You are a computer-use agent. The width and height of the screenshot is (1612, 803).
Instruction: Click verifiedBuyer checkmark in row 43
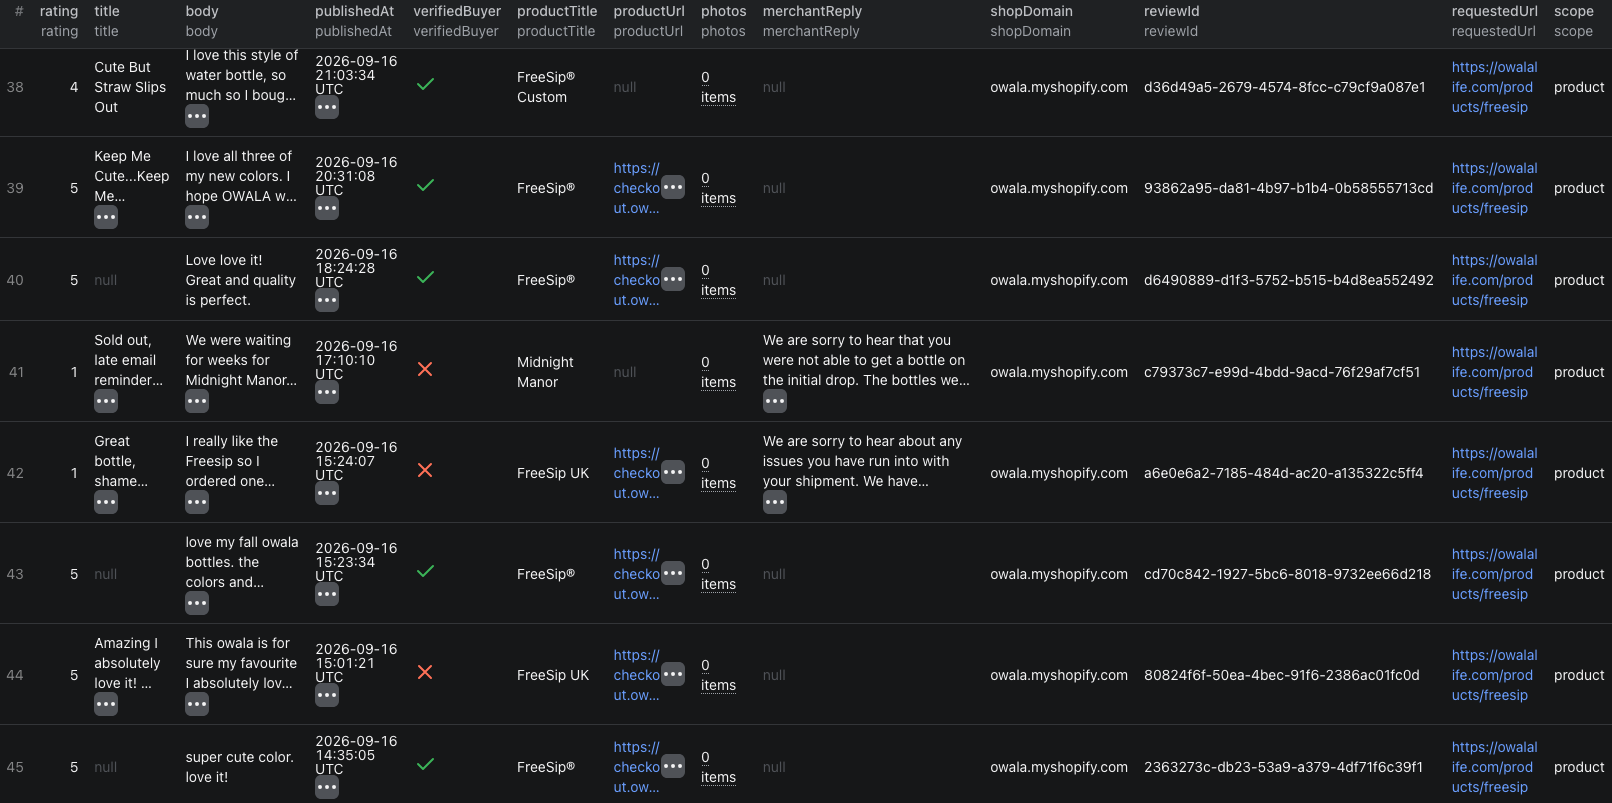[x=425, y=572]
